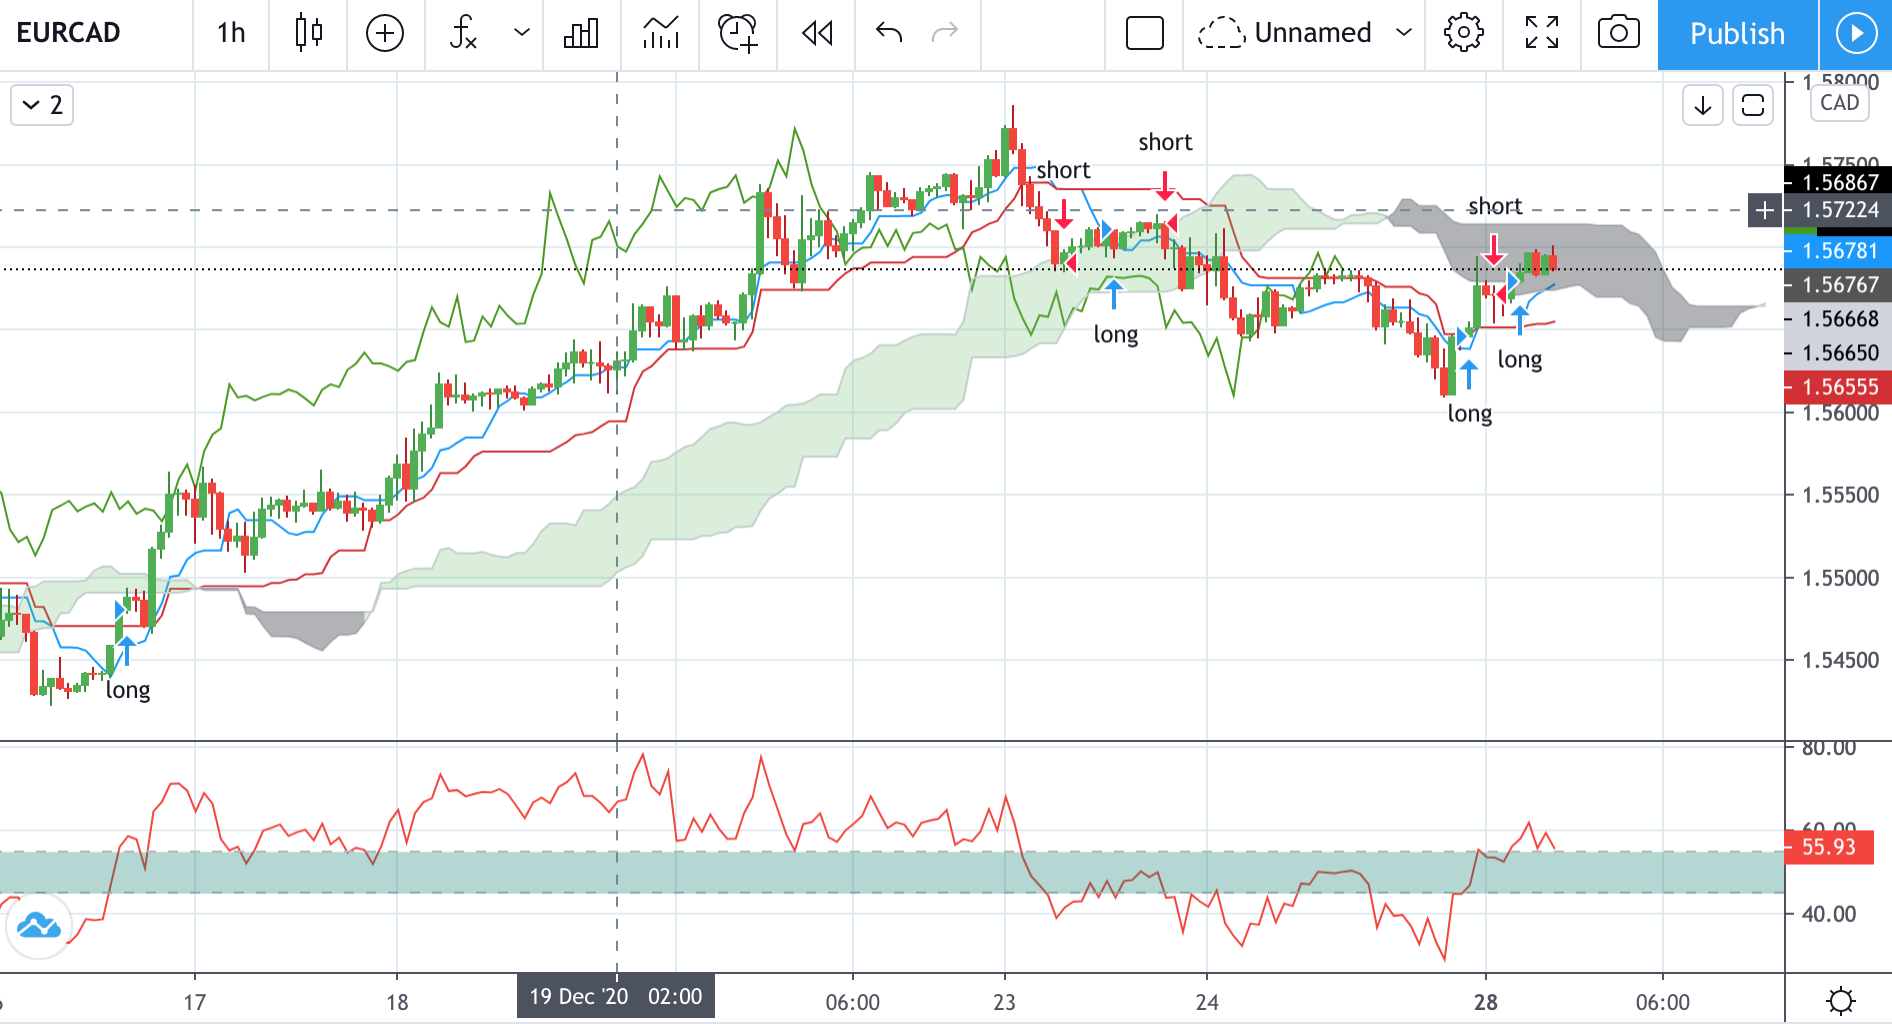Select the short label near 28 December
The image size is (1892, 1024).
tap(1495, 206)
